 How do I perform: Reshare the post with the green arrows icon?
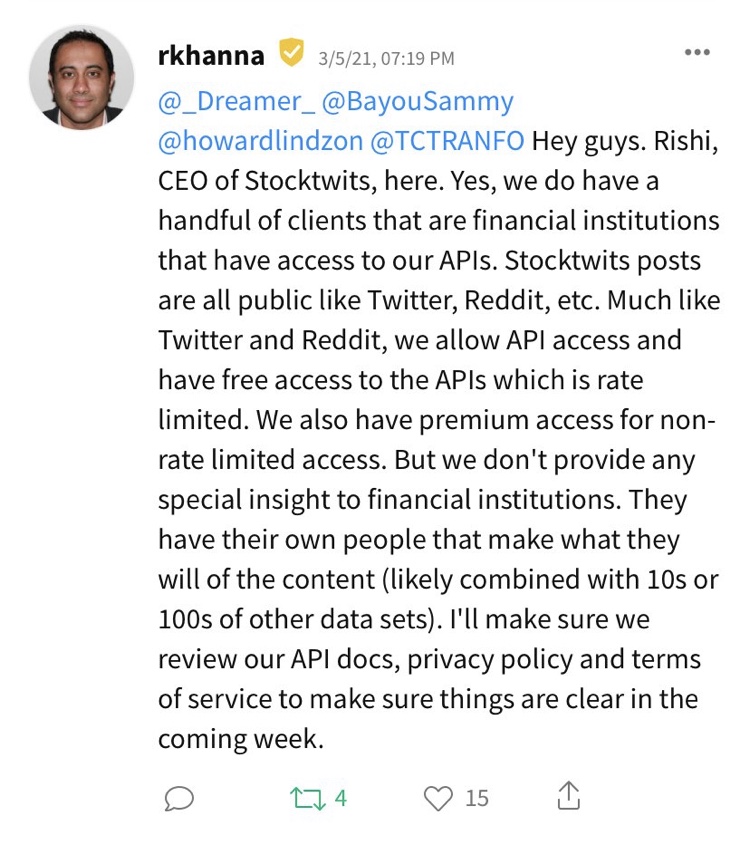(x=308, y=799)
